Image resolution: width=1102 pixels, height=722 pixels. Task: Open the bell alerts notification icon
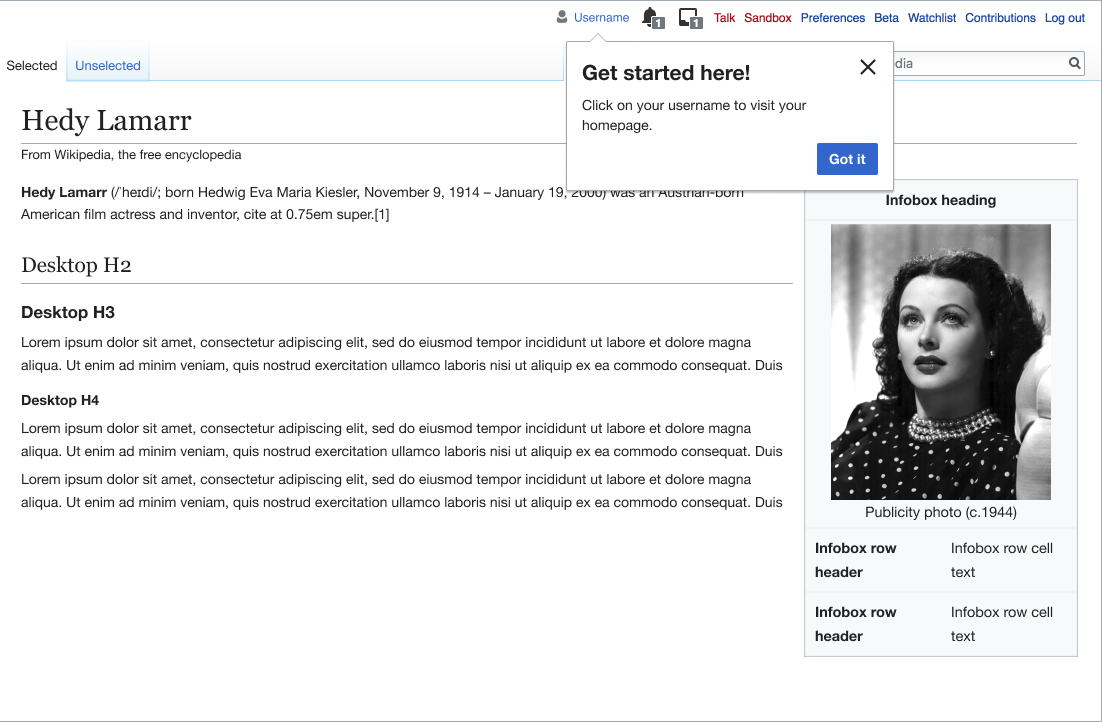click(x=651, y=17)
